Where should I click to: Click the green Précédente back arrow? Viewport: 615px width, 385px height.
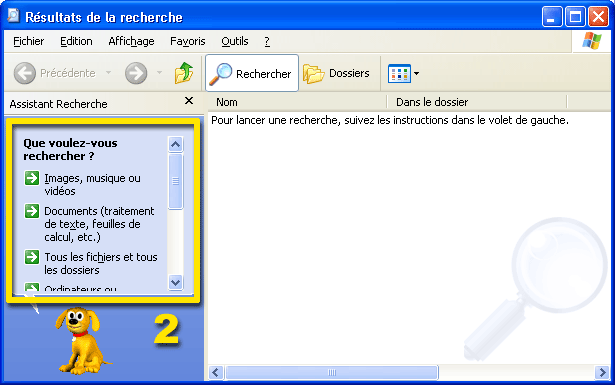(25, 73)
